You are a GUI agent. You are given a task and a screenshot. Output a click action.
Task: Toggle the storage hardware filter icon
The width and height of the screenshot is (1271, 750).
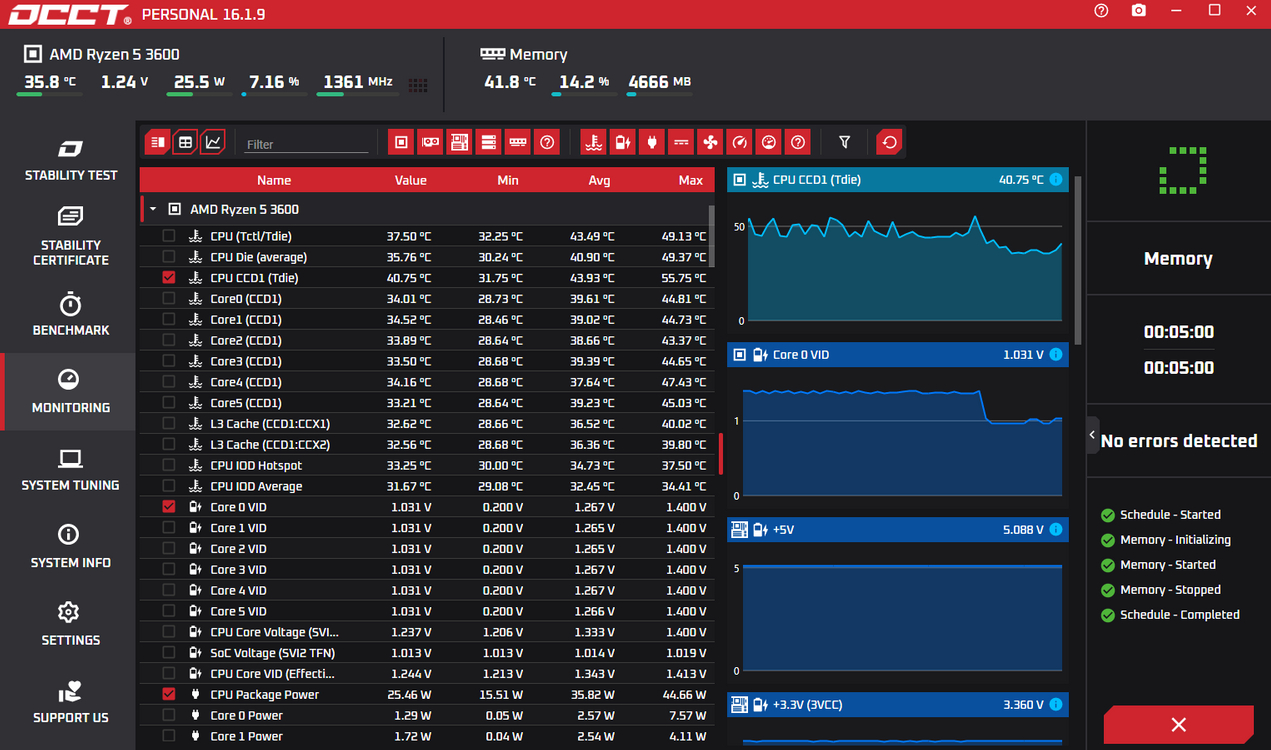[x=488, y=143]
